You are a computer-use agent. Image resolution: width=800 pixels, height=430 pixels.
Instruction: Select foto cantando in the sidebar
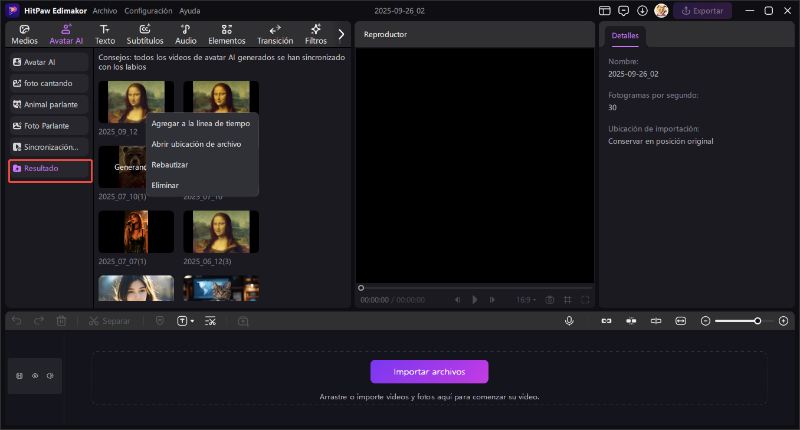[49, 83]
